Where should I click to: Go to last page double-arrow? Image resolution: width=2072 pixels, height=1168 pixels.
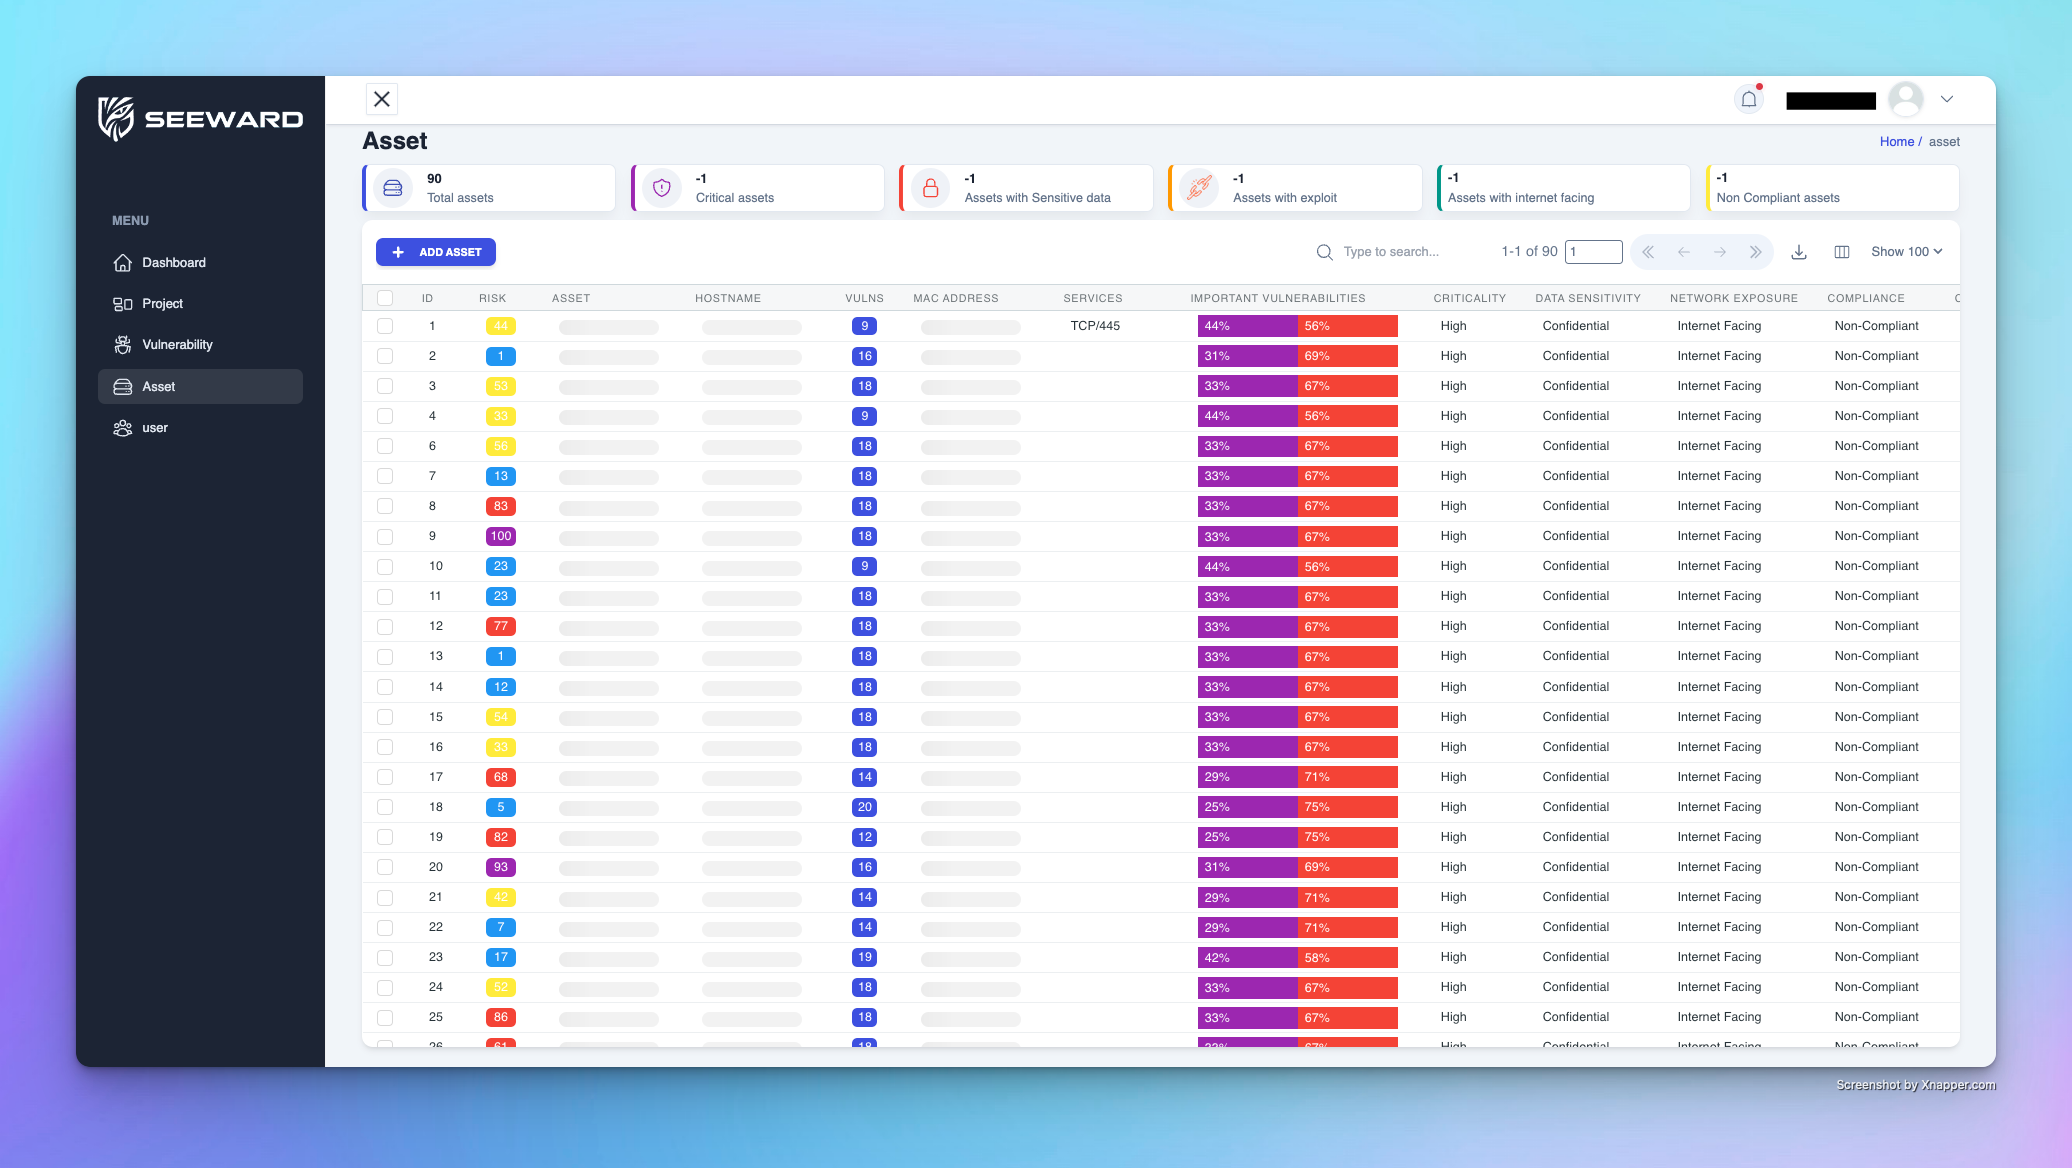pos(1755,252)
